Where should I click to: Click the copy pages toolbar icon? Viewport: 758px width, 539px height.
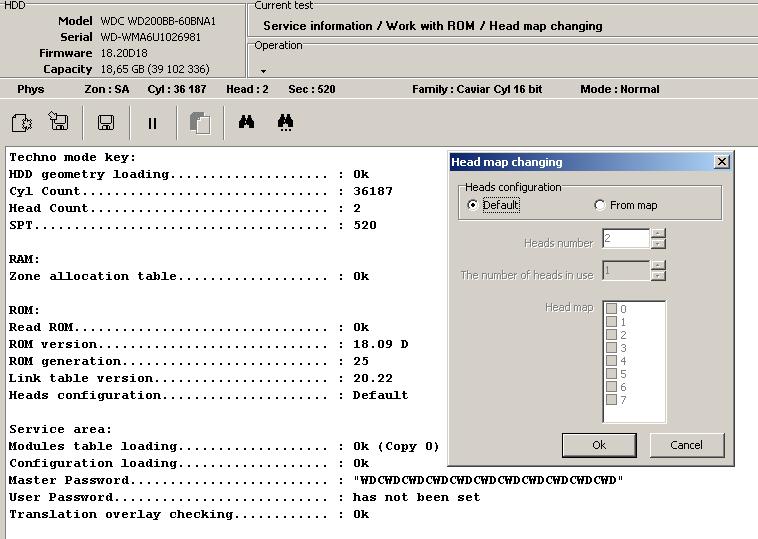coord(200,123)
